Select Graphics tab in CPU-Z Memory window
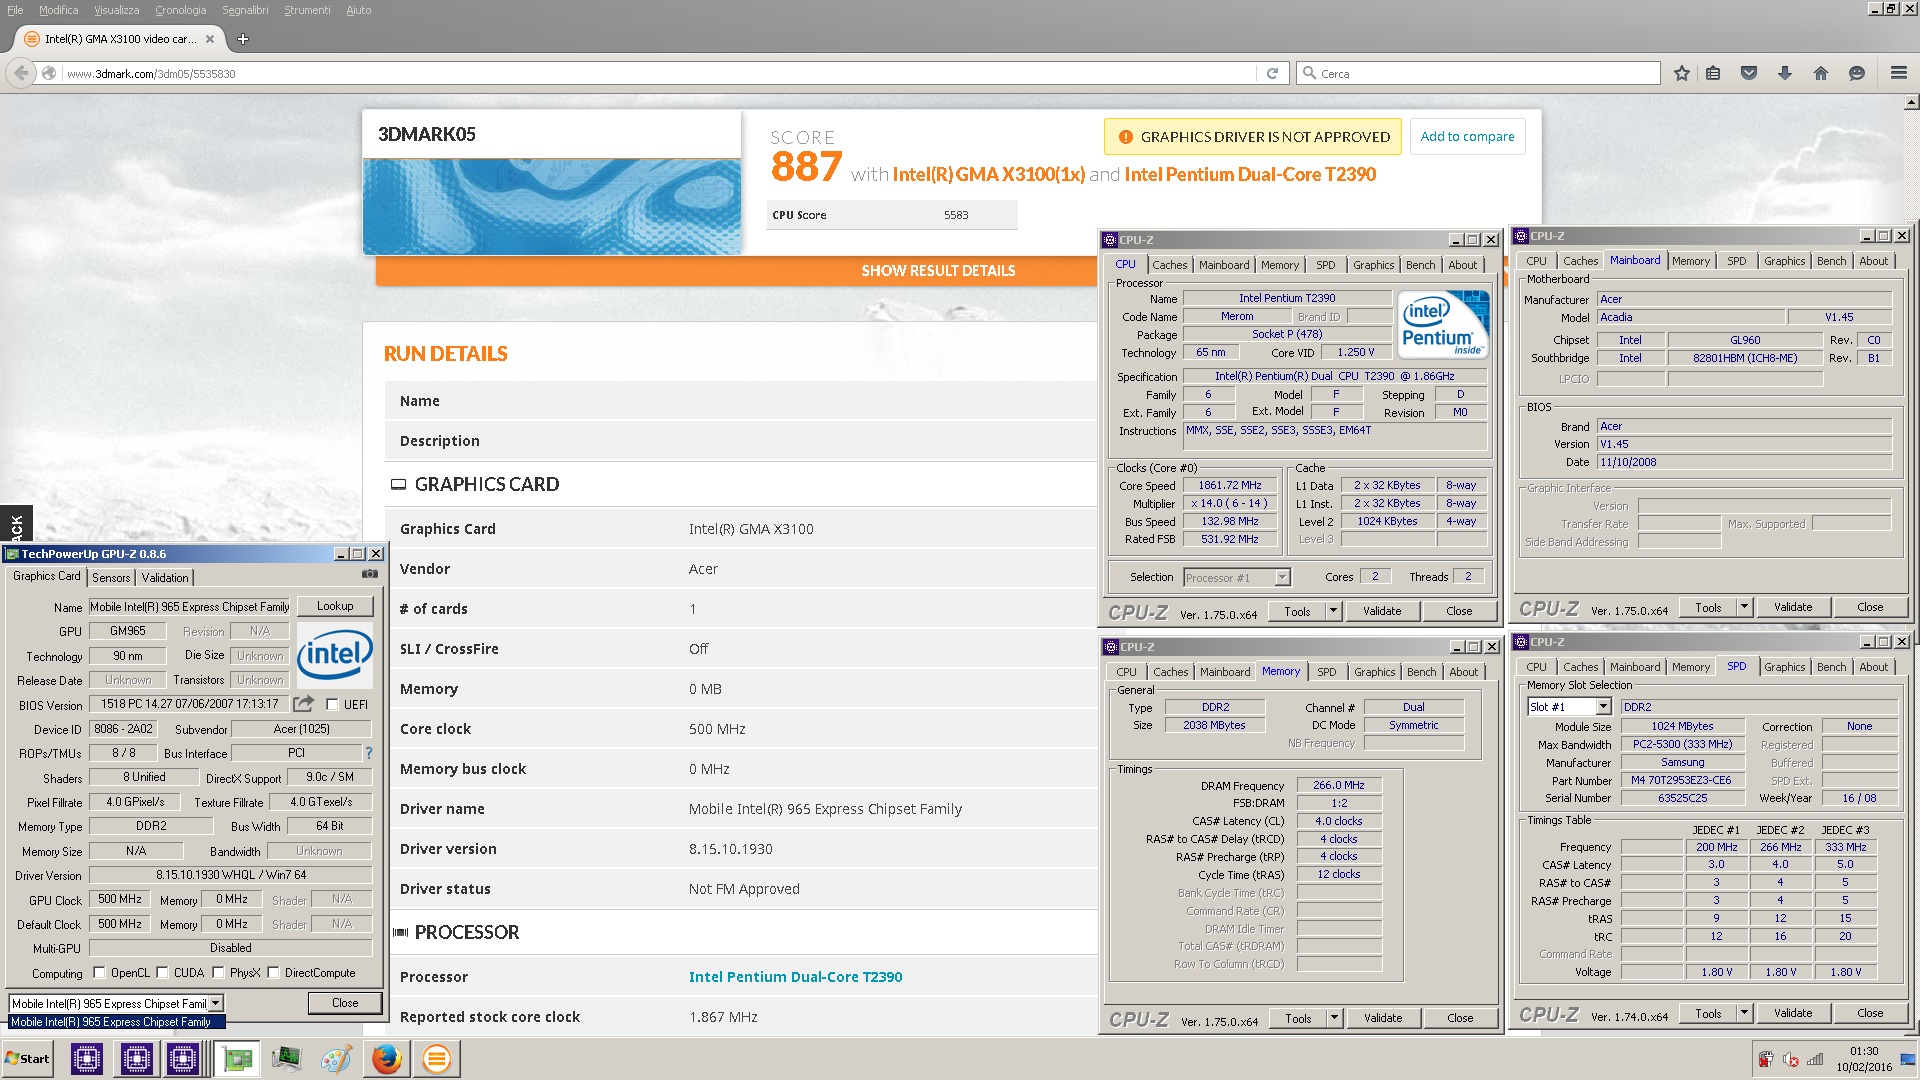 1374,672
